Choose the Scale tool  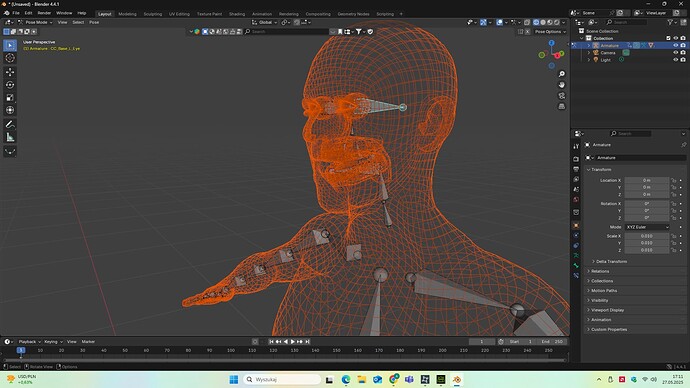coord(10,97)
